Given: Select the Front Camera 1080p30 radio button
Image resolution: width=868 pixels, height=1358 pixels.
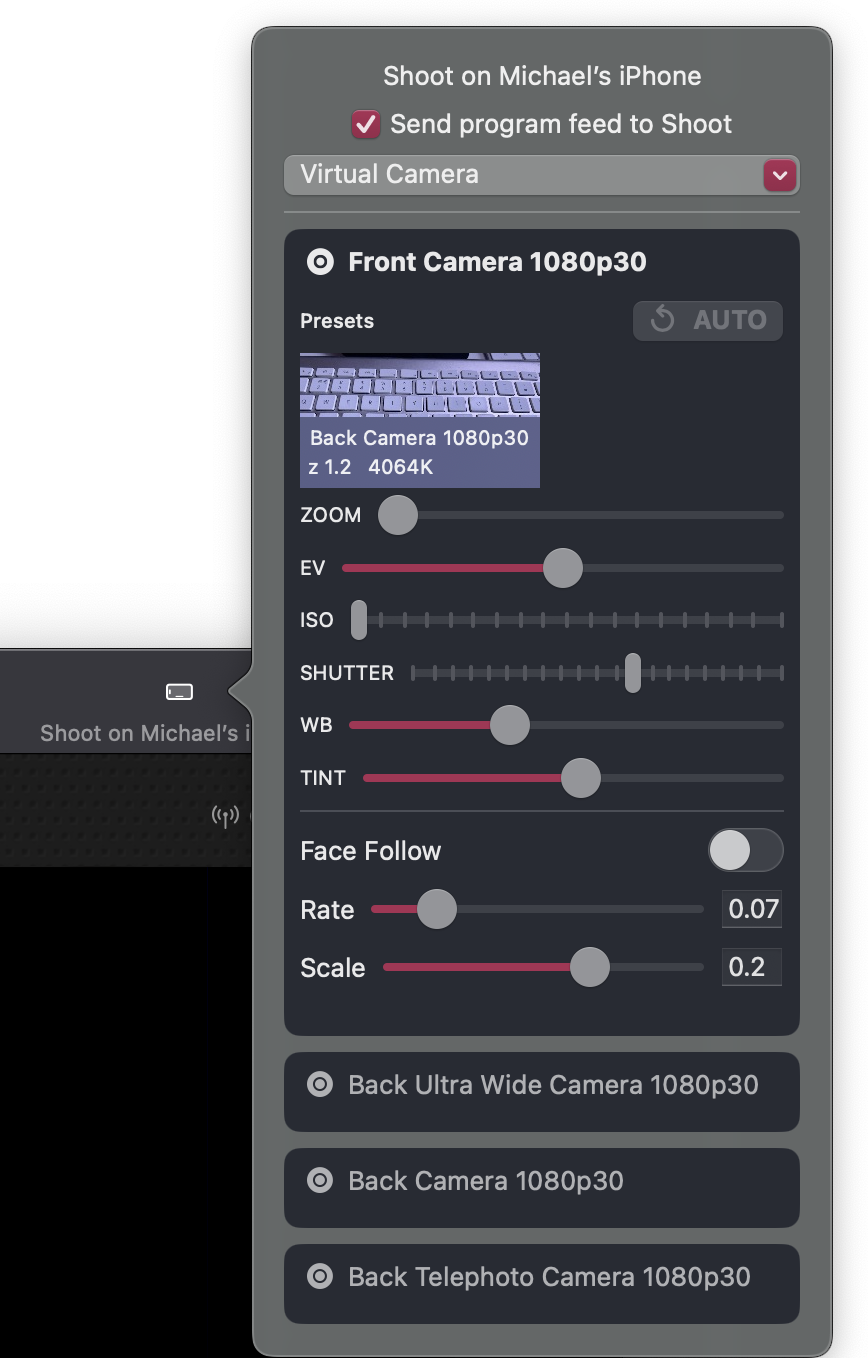Looking at the screenshot, I should pyautogui.click(x=320, y=263).
